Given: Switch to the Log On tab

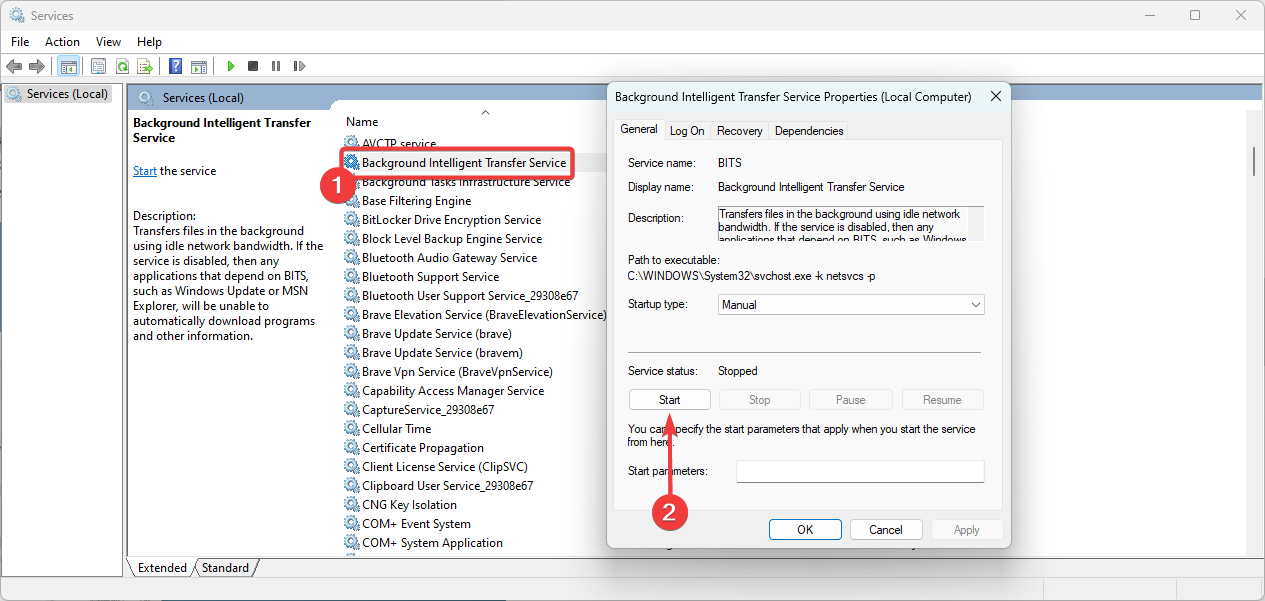Looking at the screenshot, I should click(x=687, y=131).
